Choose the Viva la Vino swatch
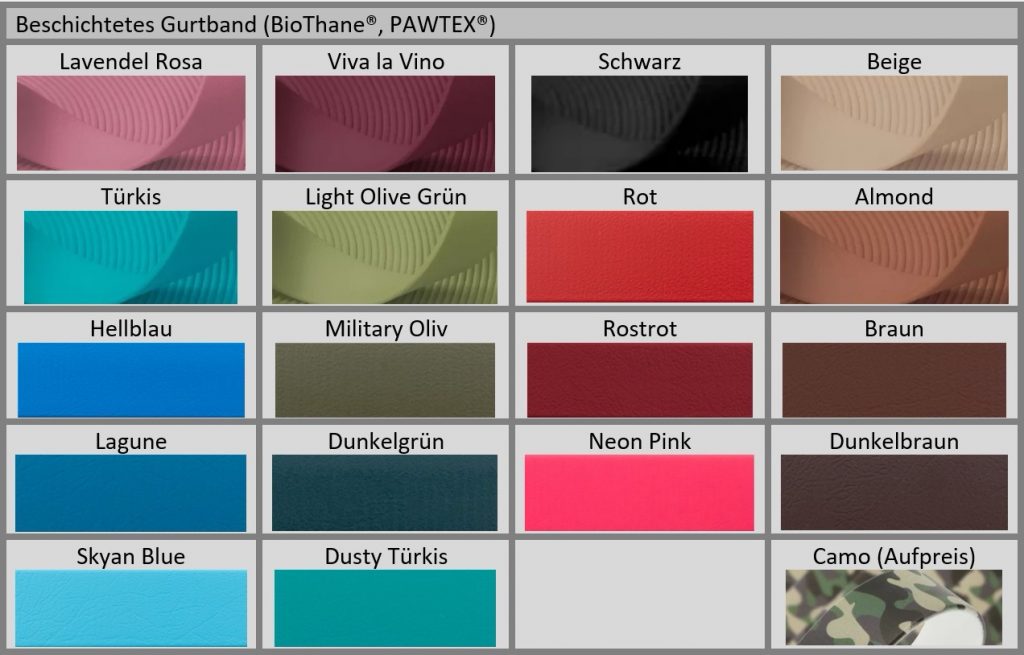This screenshot has width=1024, height=655. 385,124
